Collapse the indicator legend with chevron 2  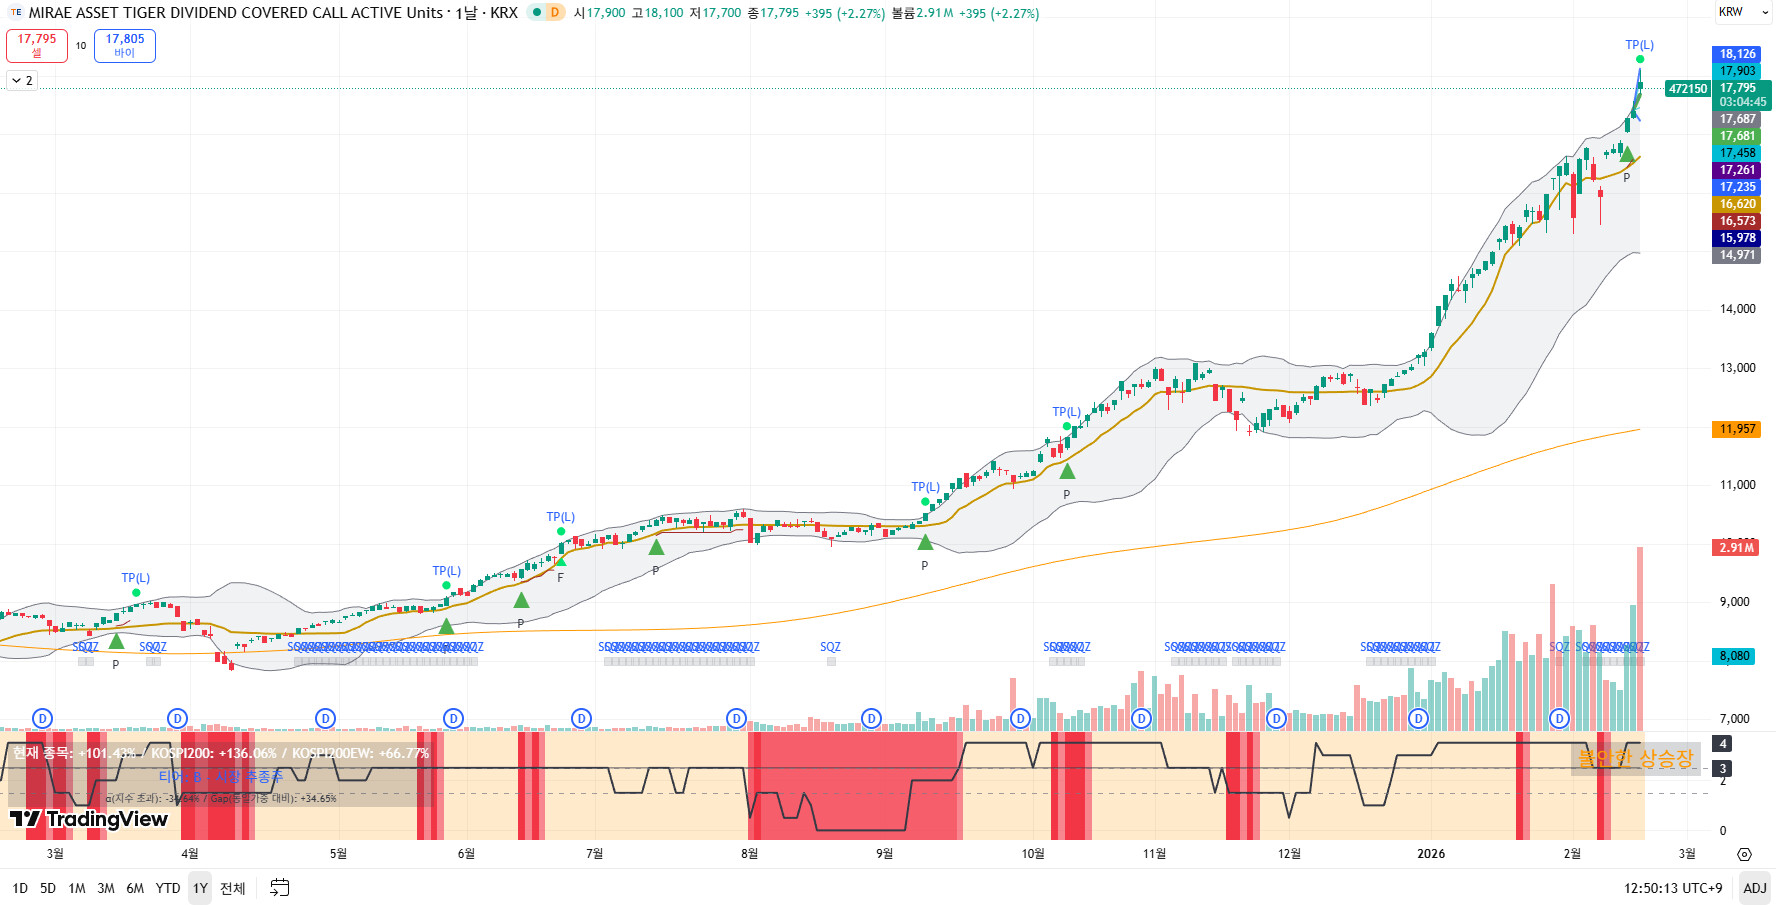click(x=22, y=80)
